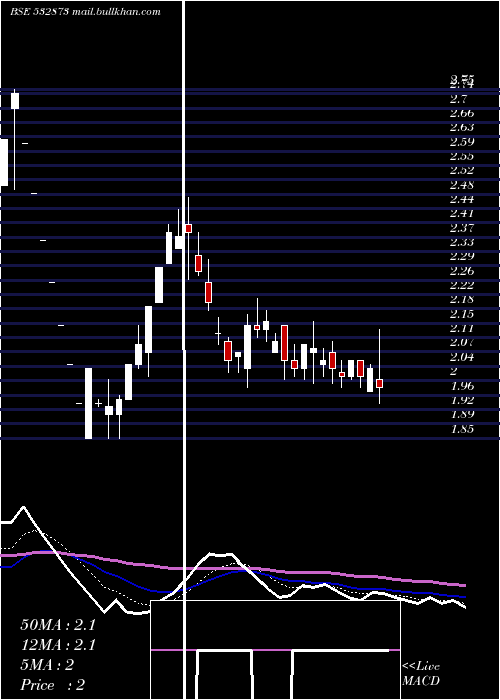Screen dimensions: 500x700
Task: Select the 2.66 price axis label
Action: point(462,113)
